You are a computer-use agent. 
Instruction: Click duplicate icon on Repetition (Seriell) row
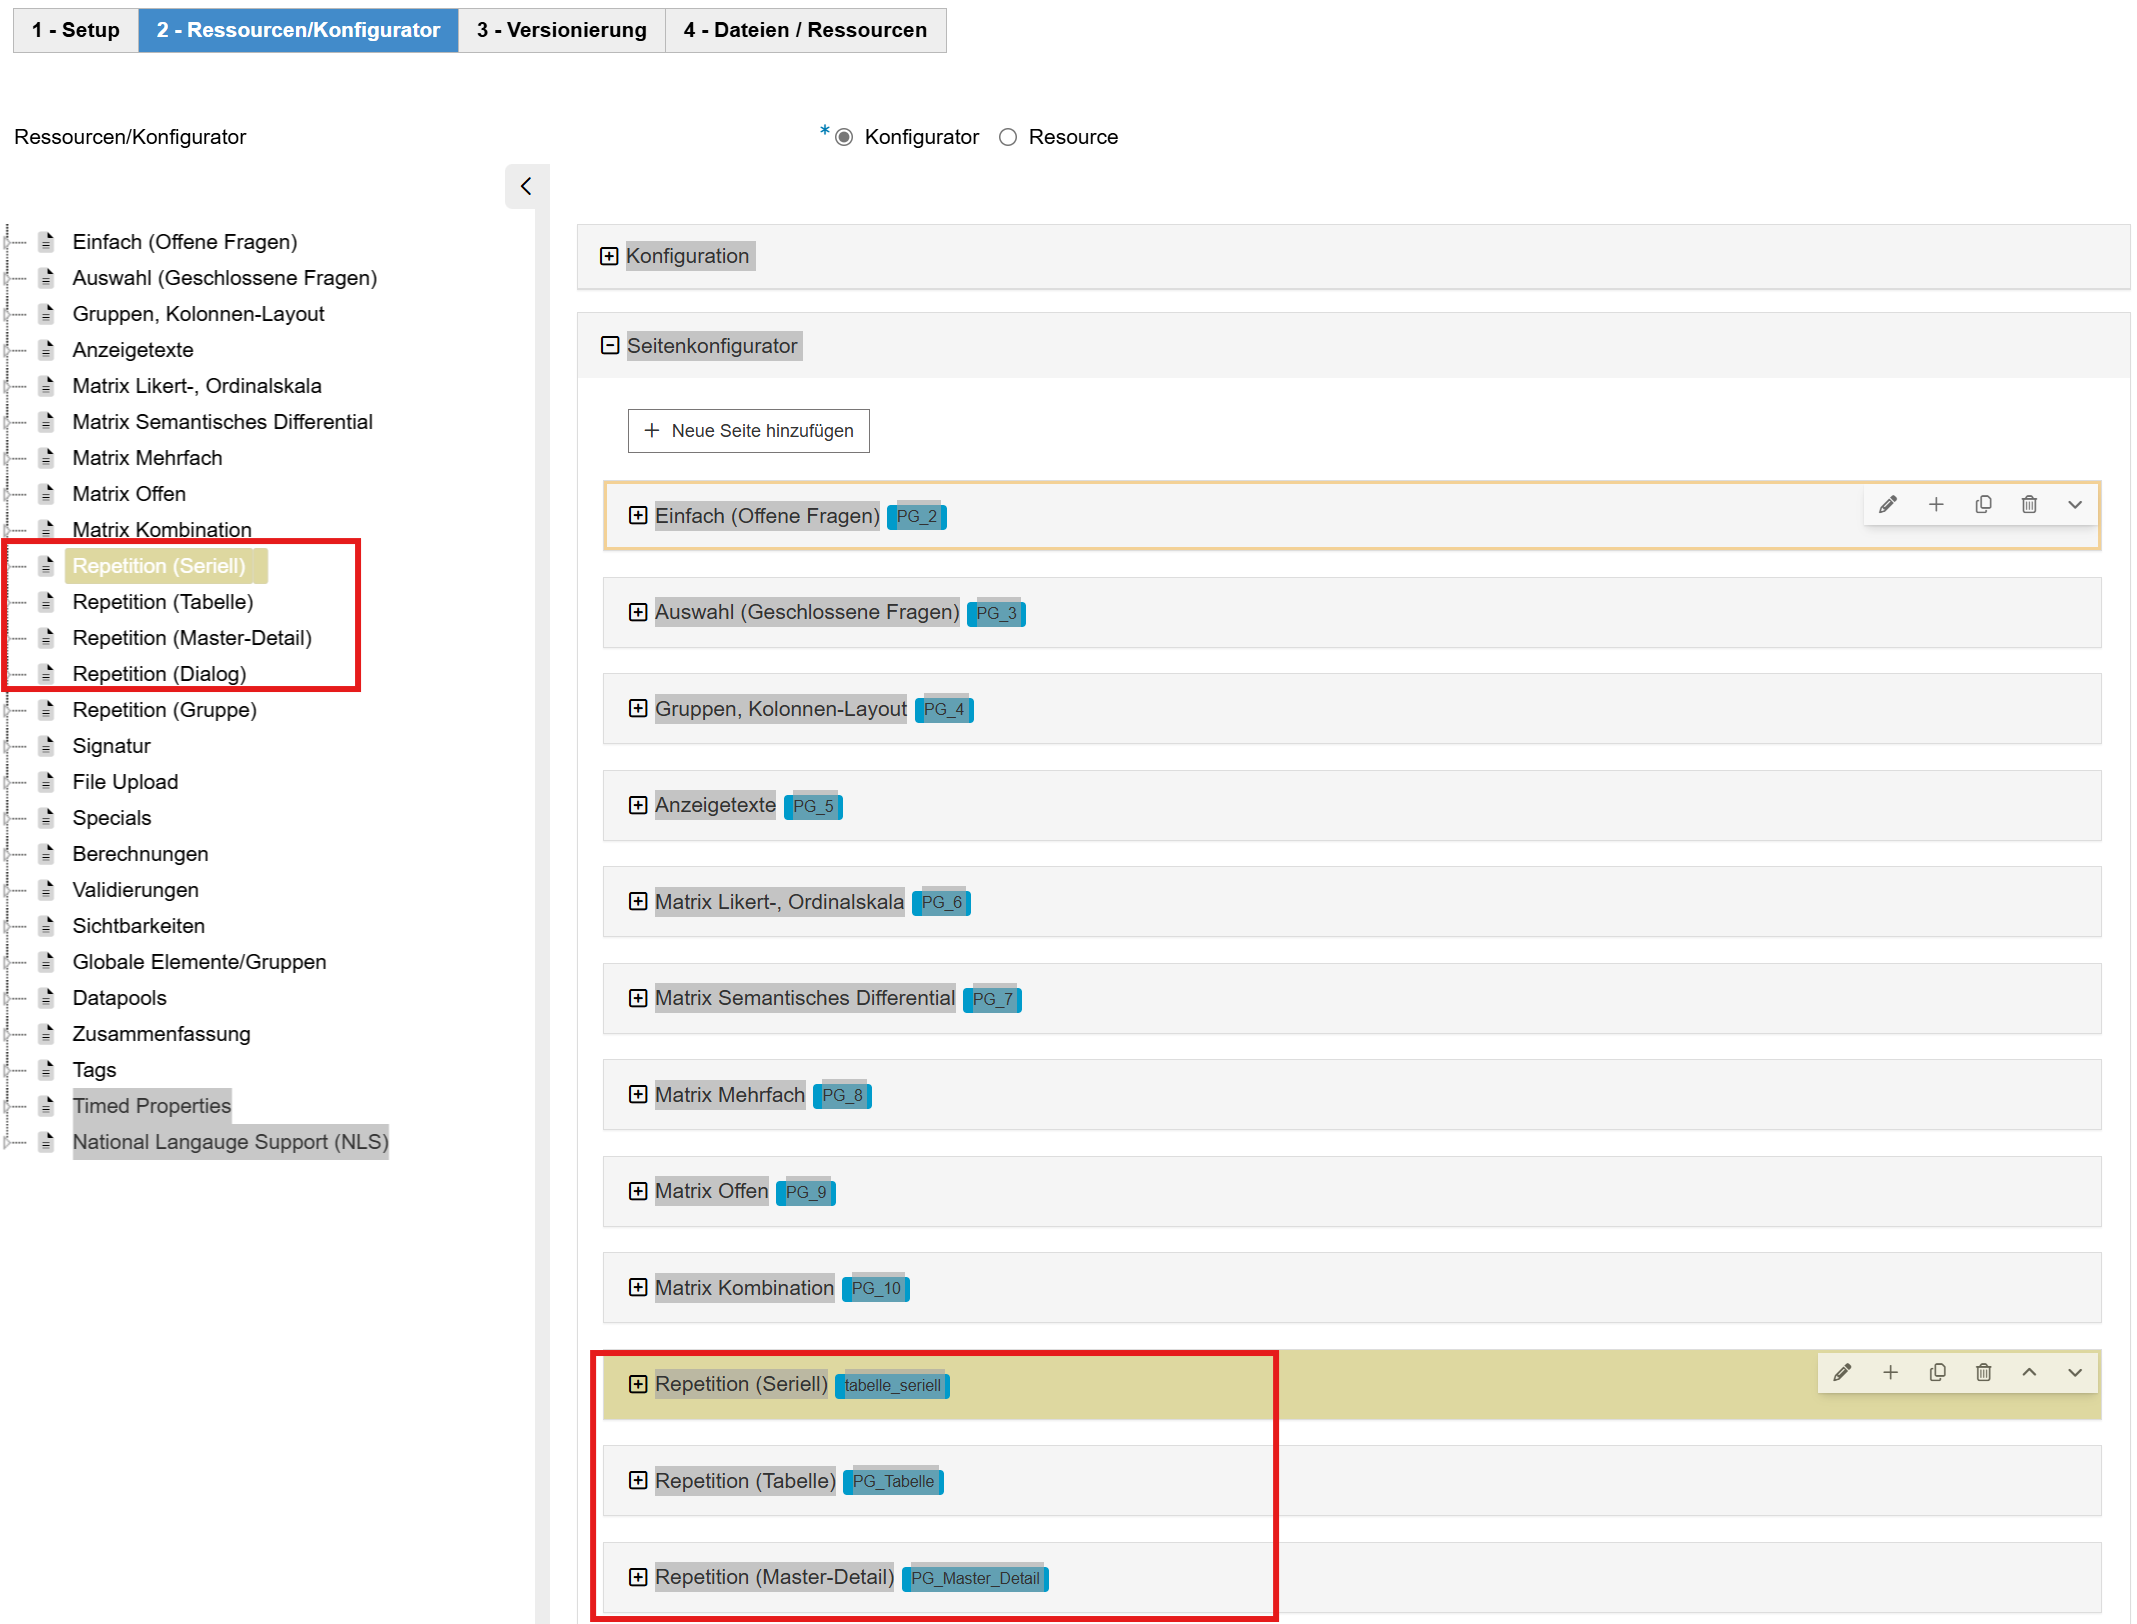(x=1936, y=1372)
